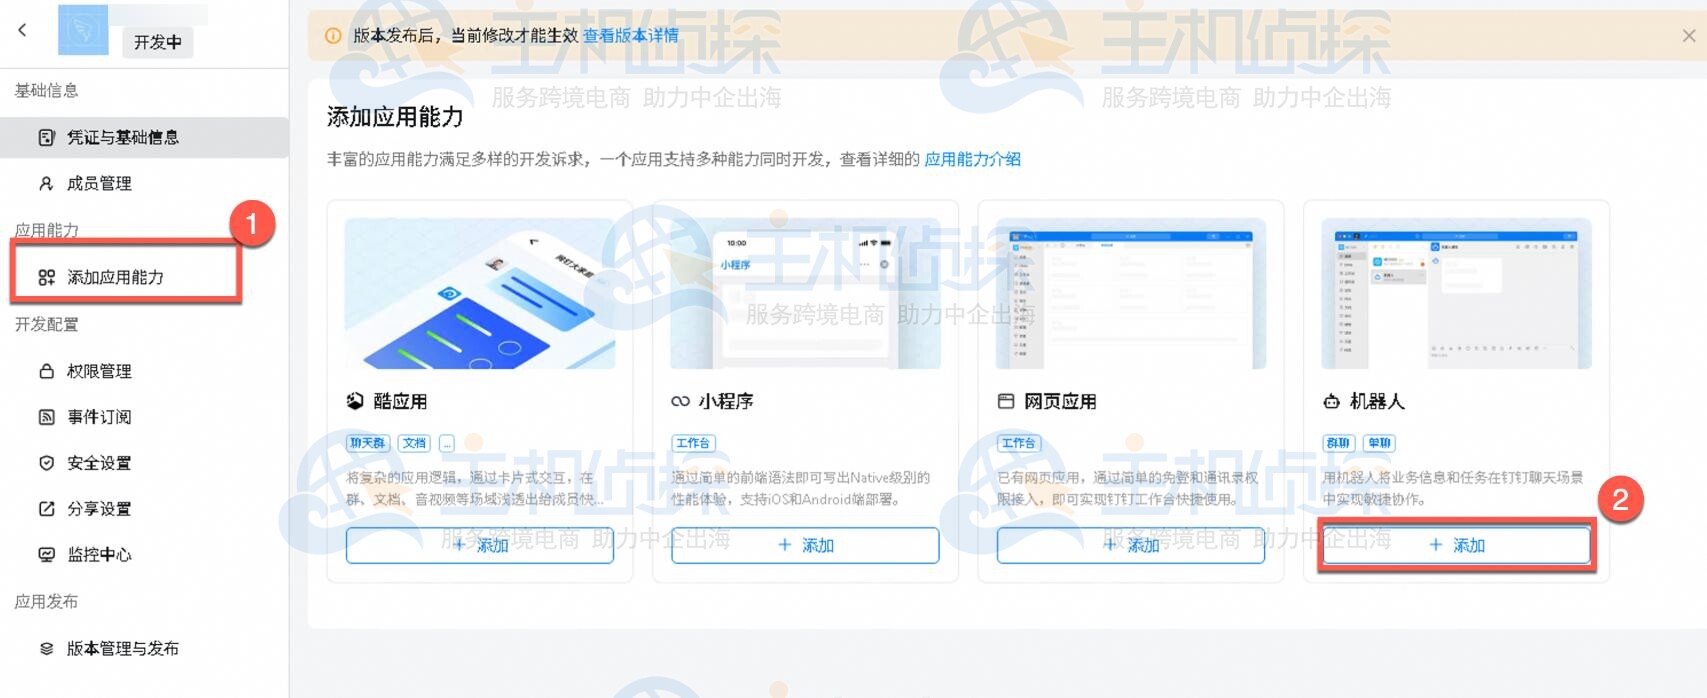Click the 网页应用 window icon
This screenshot has height=698, width=1707.
pyautogui.click(x=1006, y=401)
